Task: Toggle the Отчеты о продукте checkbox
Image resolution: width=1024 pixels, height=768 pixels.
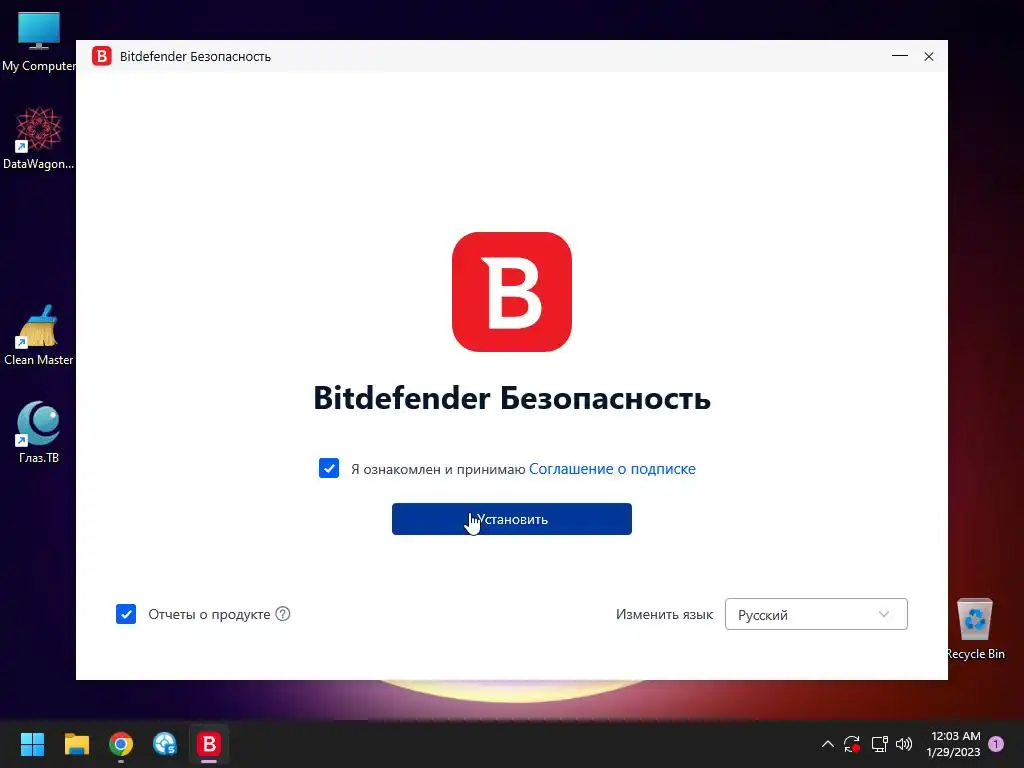Action: 126,614
